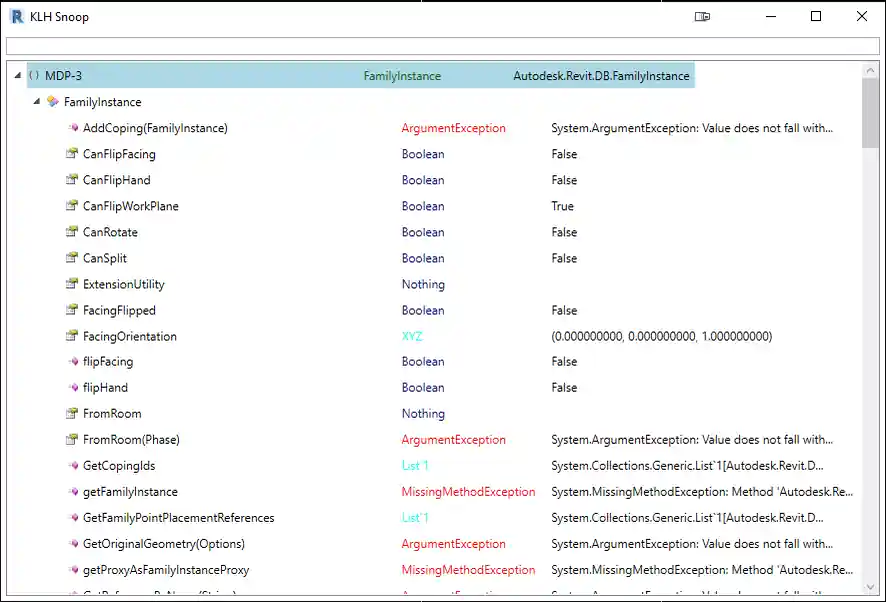Open the List`1 value for GetCopingIds
Viewport: 886px width, 602px height.
(x=415, y=466)
